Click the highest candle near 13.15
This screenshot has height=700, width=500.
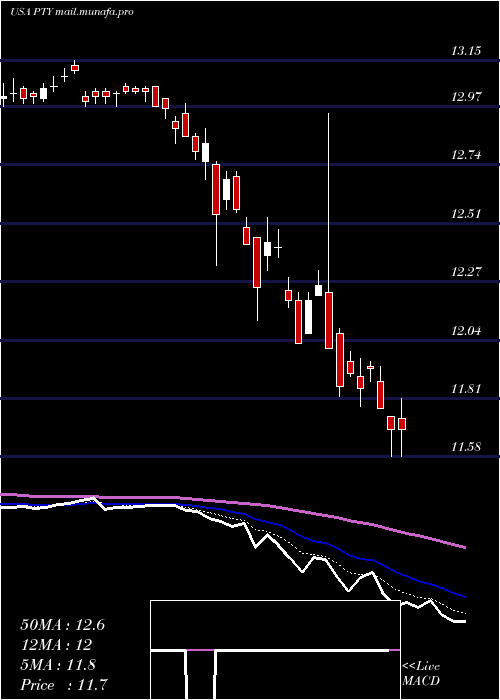click(75, 67)
